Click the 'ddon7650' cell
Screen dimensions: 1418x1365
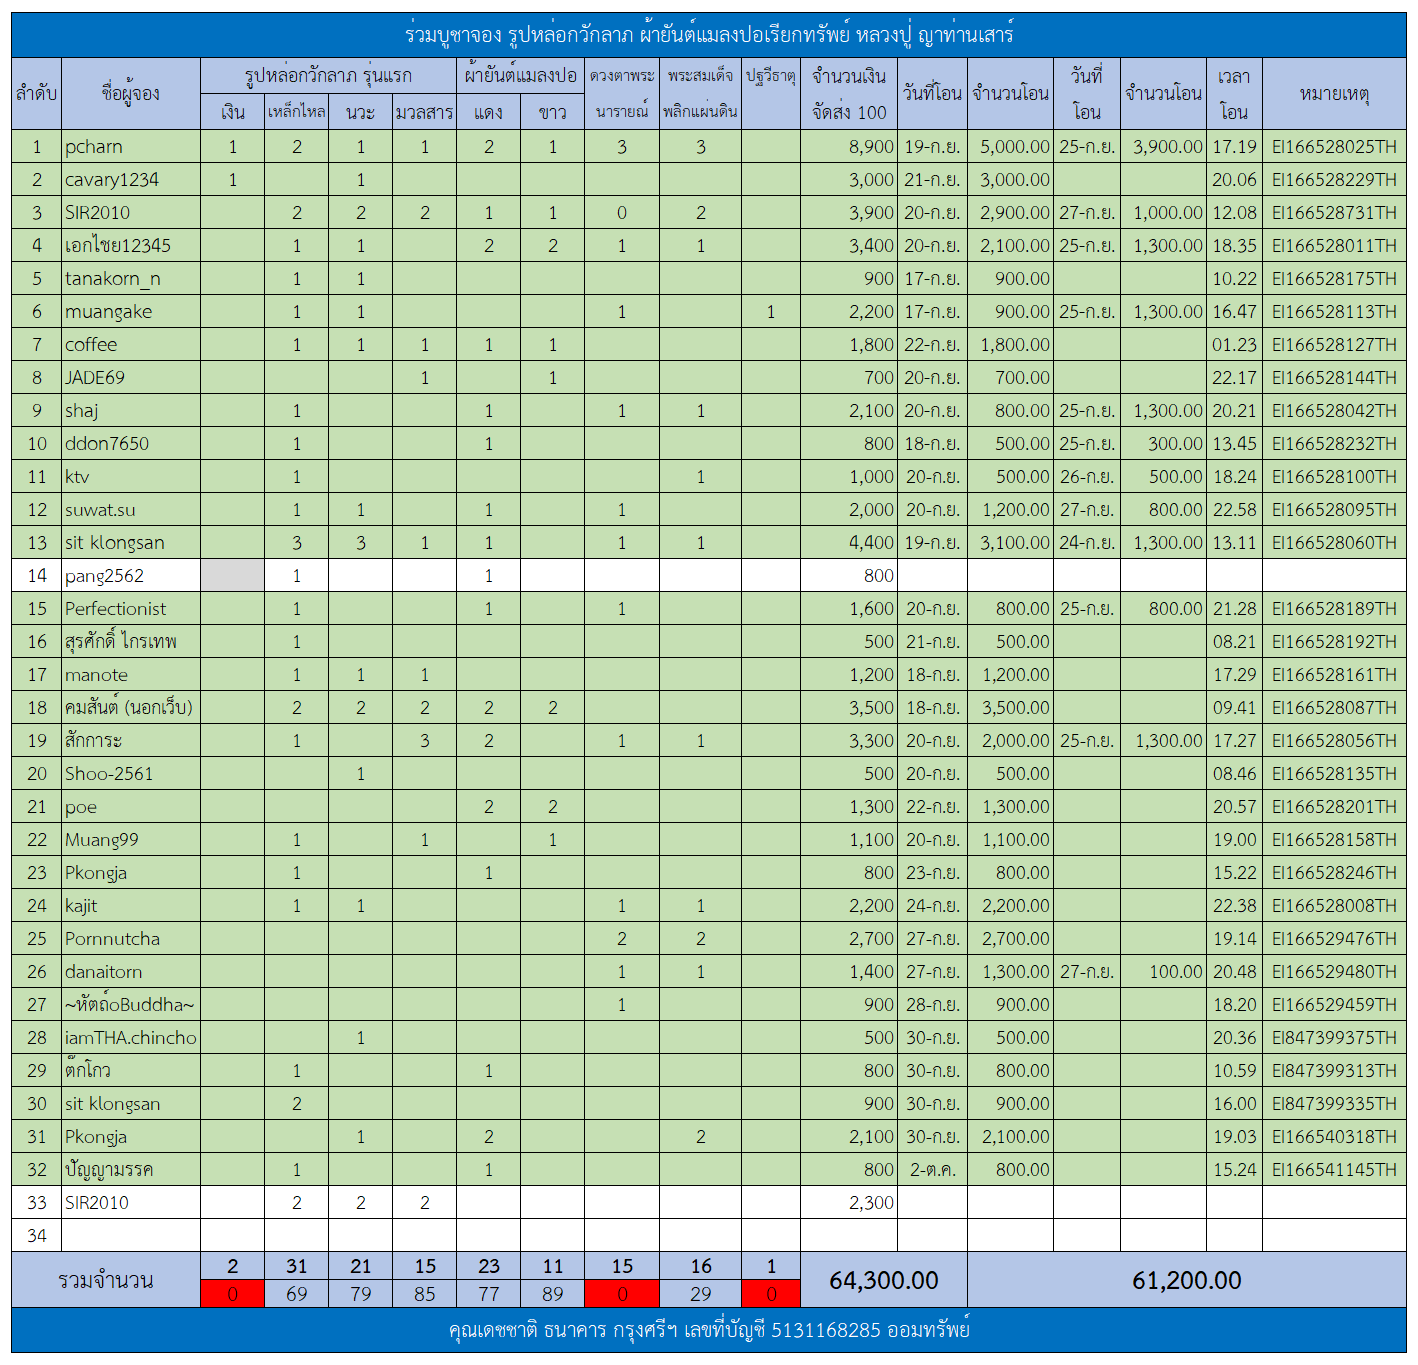[131, 444]
